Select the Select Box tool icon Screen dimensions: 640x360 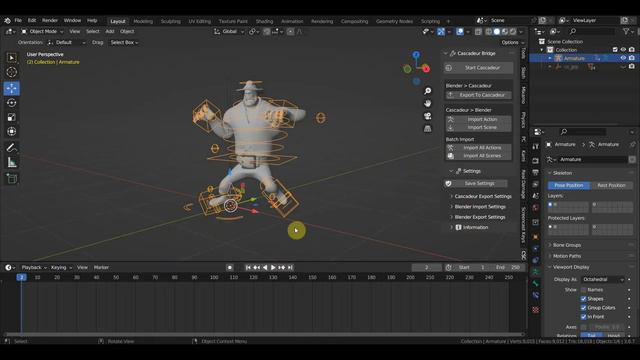[11, 58]
